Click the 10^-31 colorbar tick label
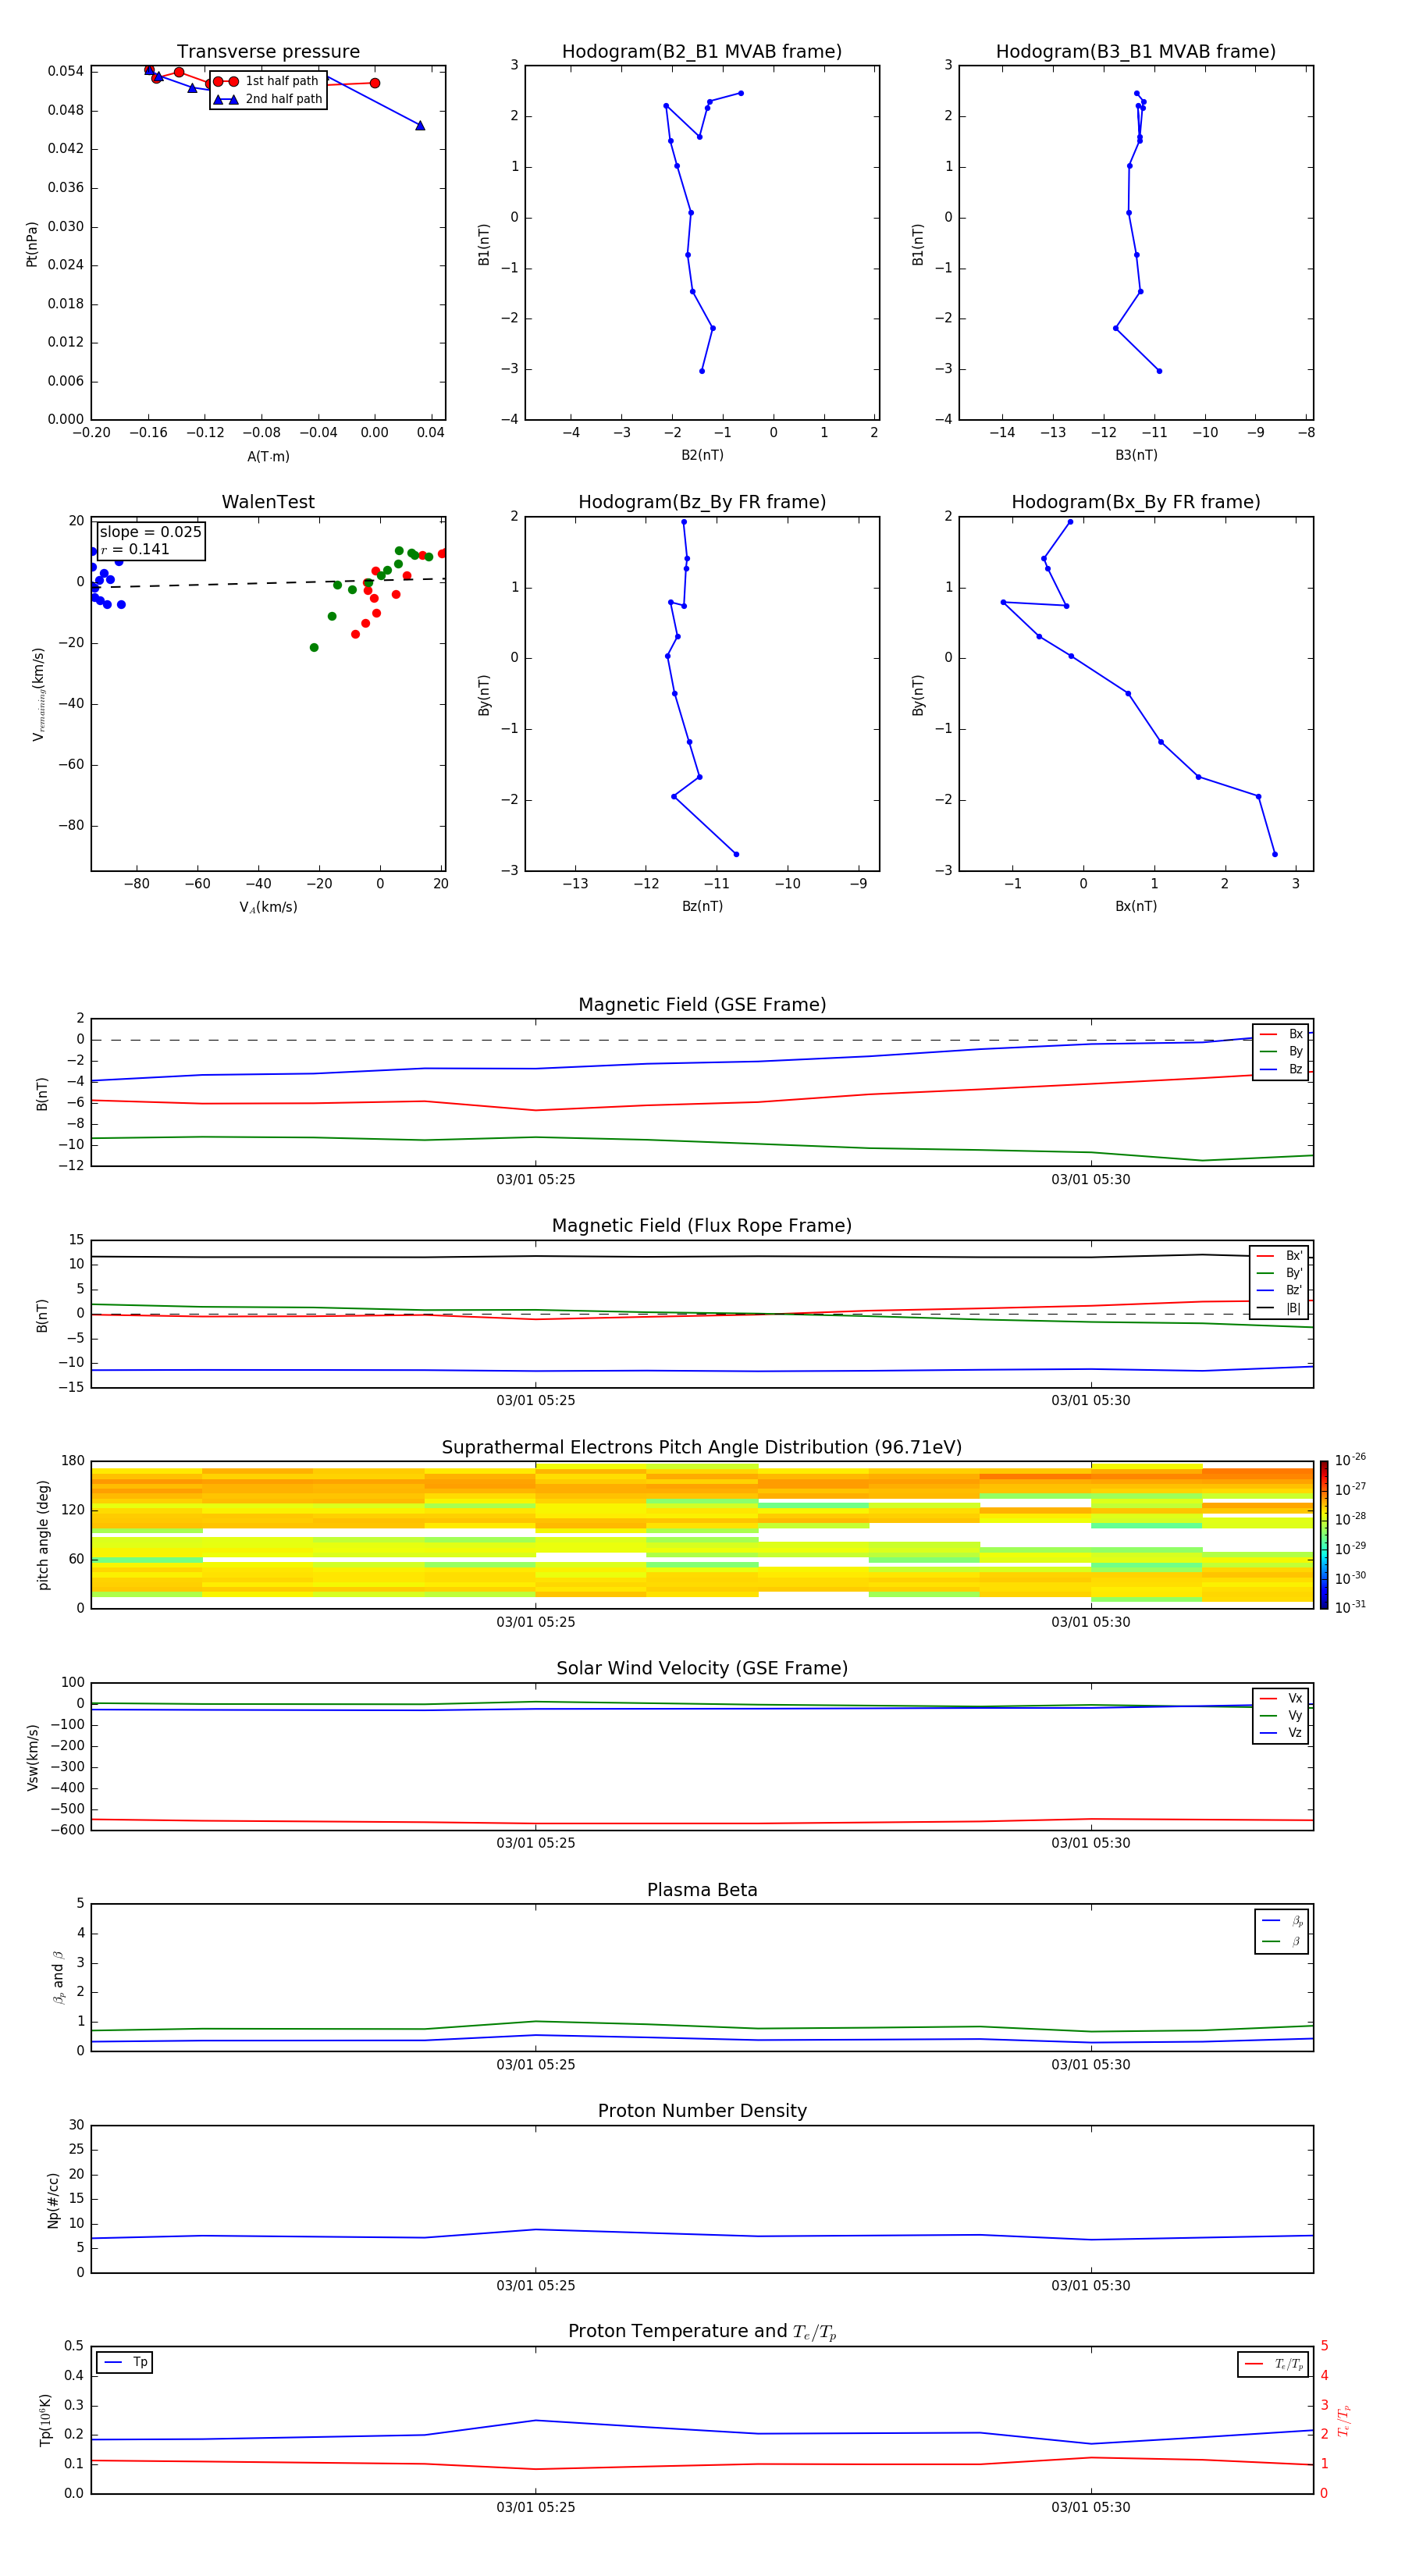 (1350, 1607)
